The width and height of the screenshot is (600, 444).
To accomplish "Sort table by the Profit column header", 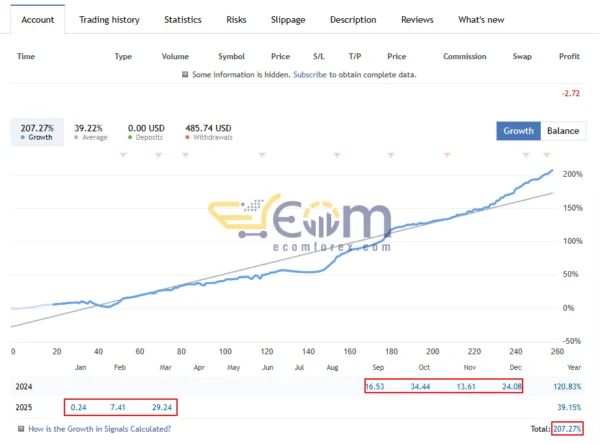I will click(568, 56).
